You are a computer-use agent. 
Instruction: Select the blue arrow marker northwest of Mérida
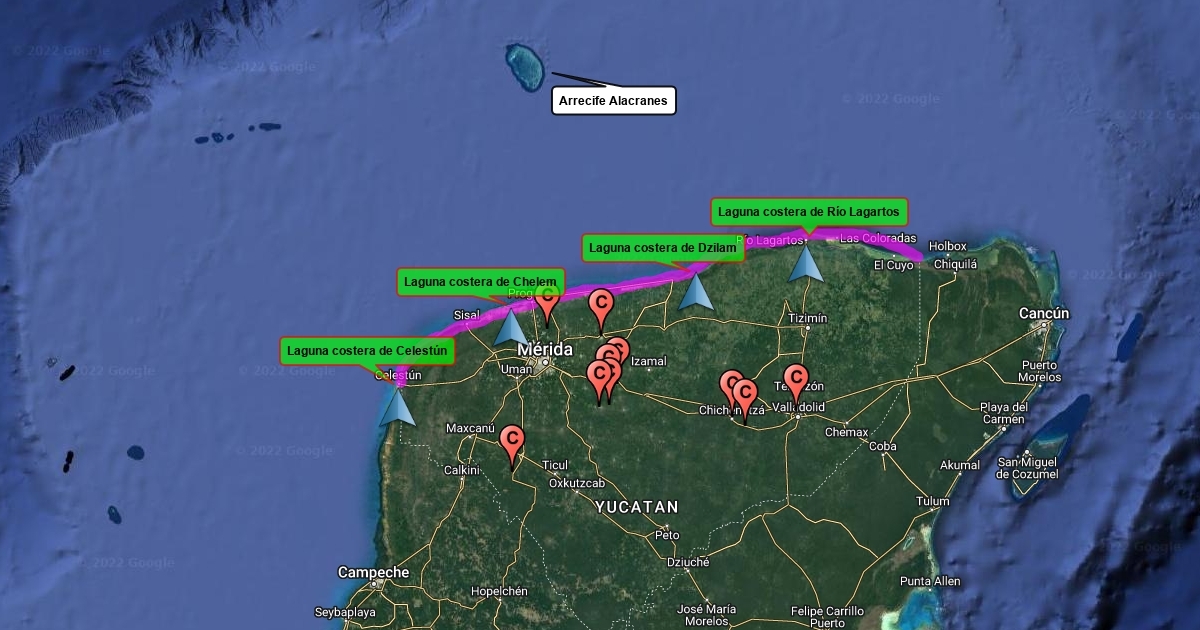pos(511,327)
